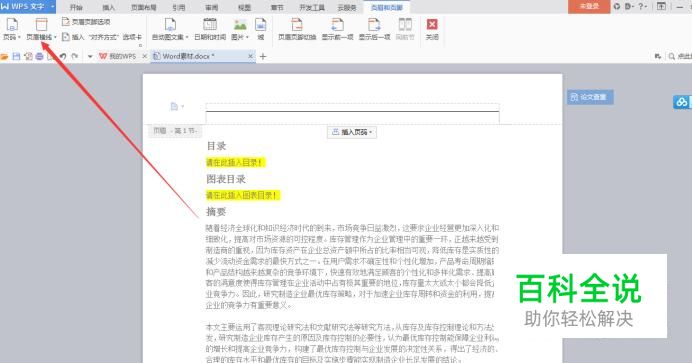Click inside the header editing area

[352, 114]
